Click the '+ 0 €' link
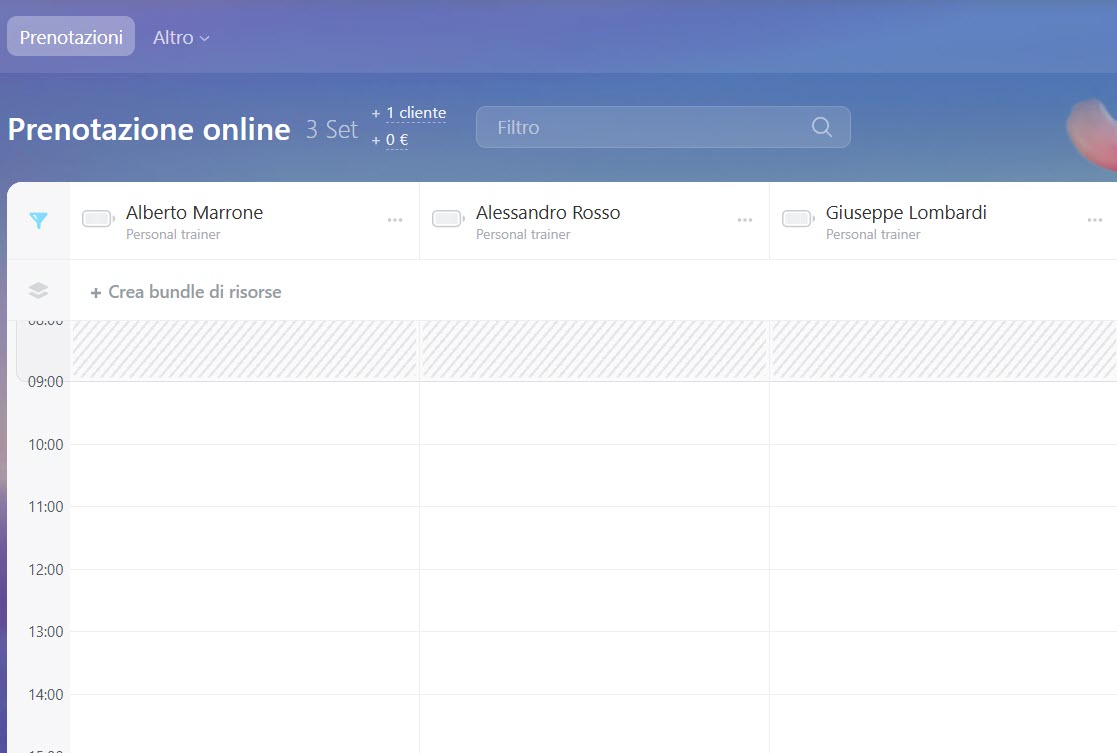The height and width of the screenshot is (753, 1117). pyautogui.click(x=396, y=140)
